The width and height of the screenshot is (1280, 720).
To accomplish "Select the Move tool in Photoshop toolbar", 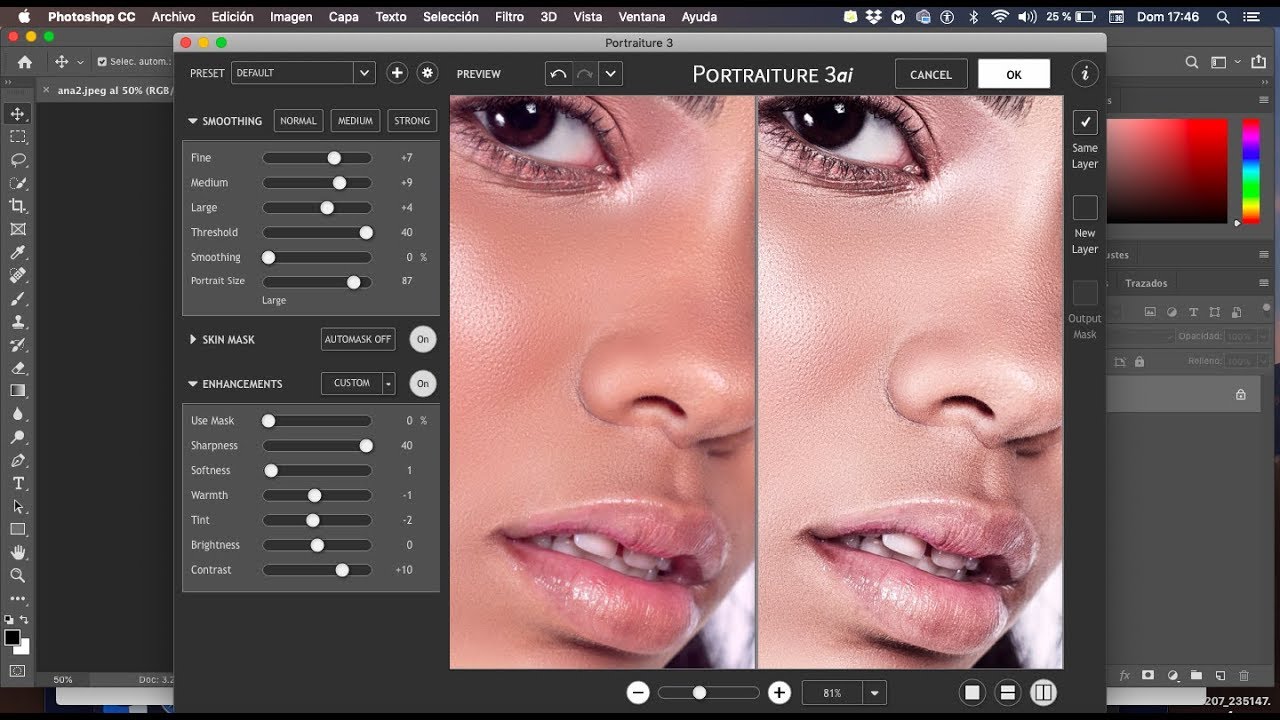I will (18, 113).
